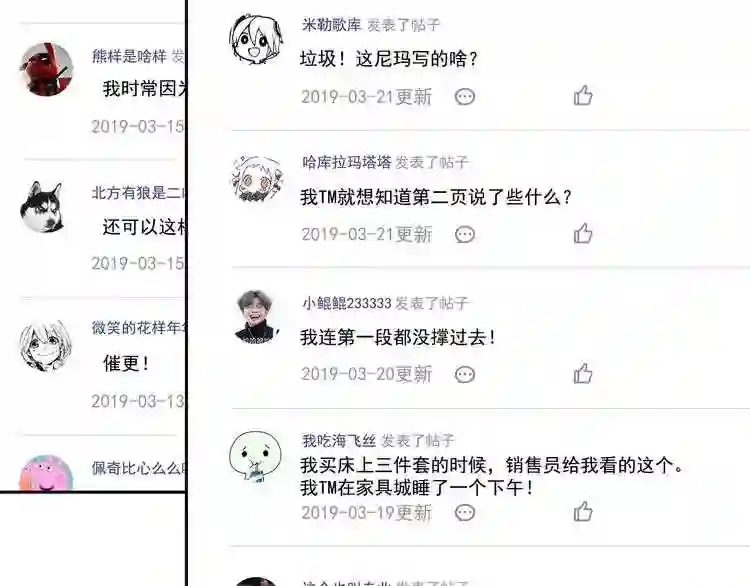The width and height of the screenshot is (750, 586).
Task: Like 小鲲鲲233333's post
Action: pyautogui.click(x=583, y=374)
